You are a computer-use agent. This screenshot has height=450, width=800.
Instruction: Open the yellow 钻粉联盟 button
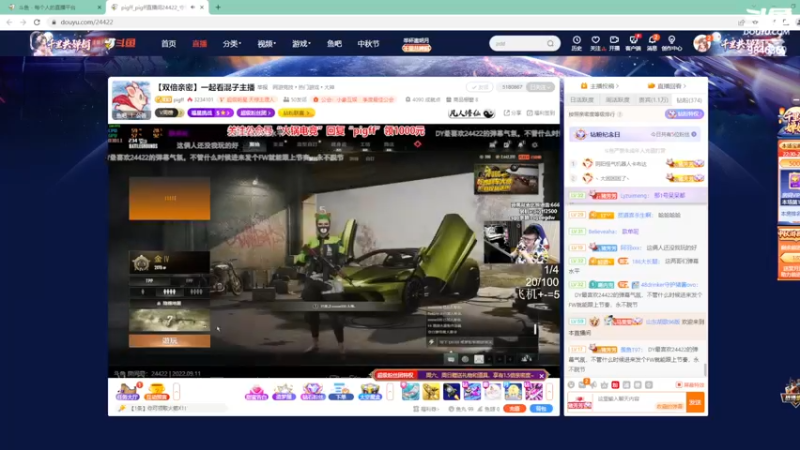point(296,113)
